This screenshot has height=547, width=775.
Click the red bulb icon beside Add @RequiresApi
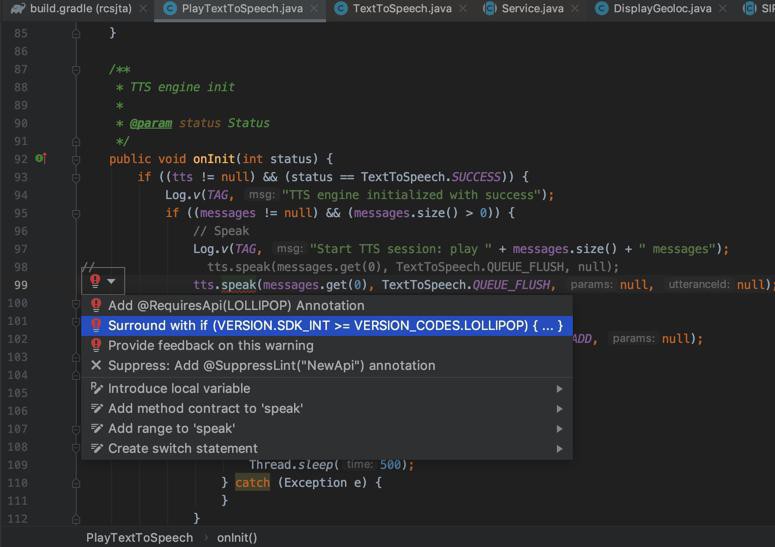tap(96, 305)
